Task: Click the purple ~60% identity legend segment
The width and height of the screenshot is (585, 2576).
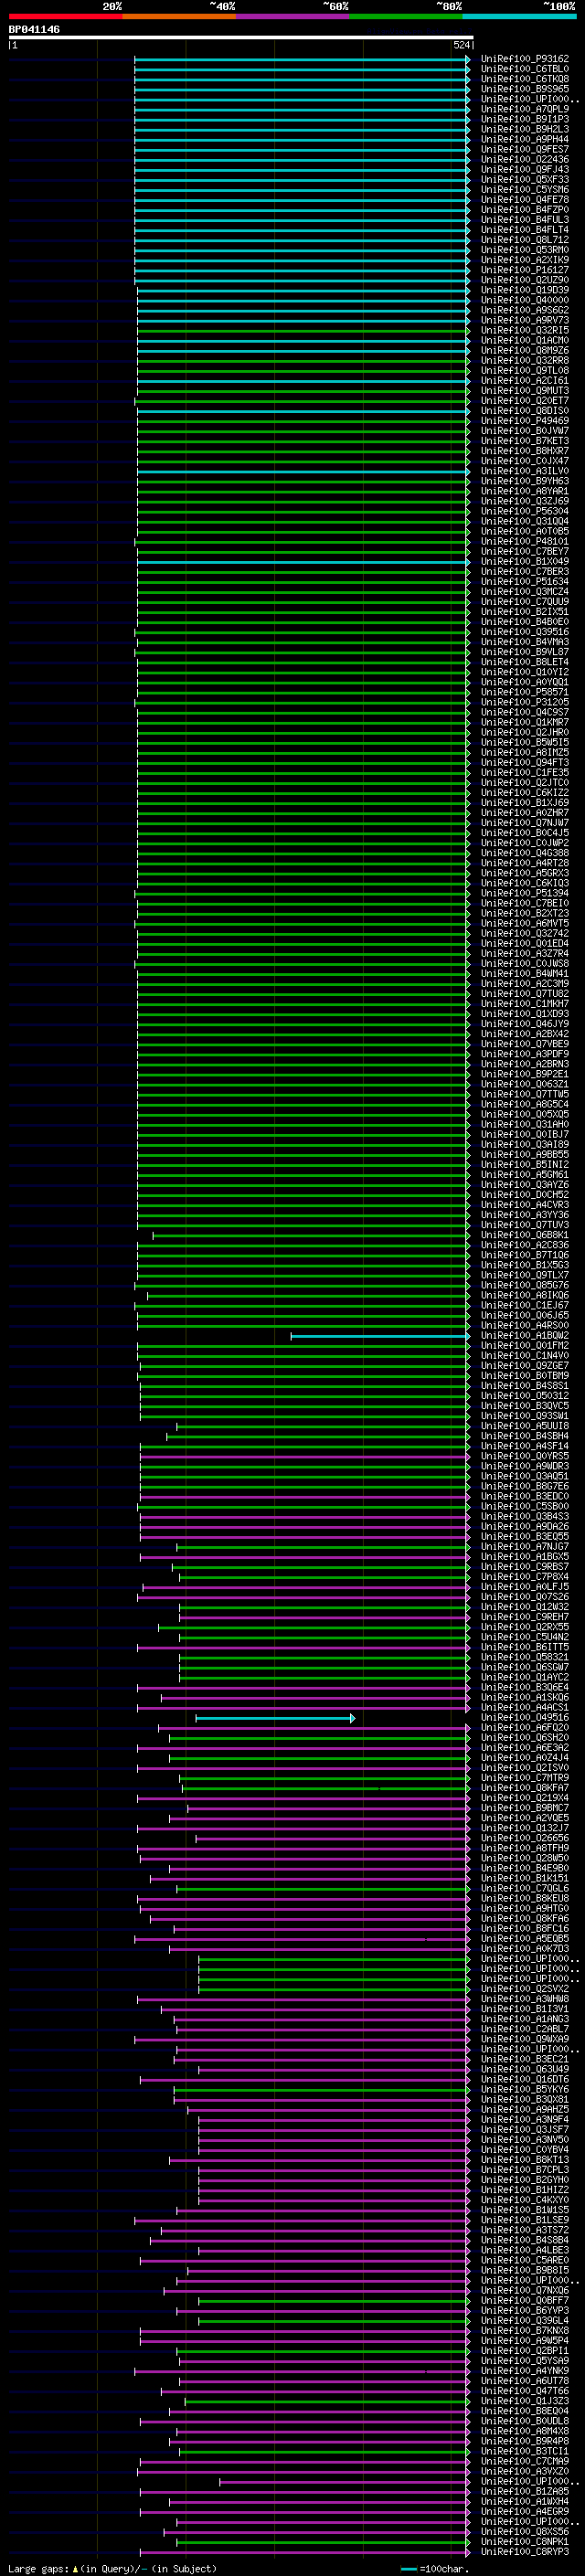Action: [x=293, y=15]
